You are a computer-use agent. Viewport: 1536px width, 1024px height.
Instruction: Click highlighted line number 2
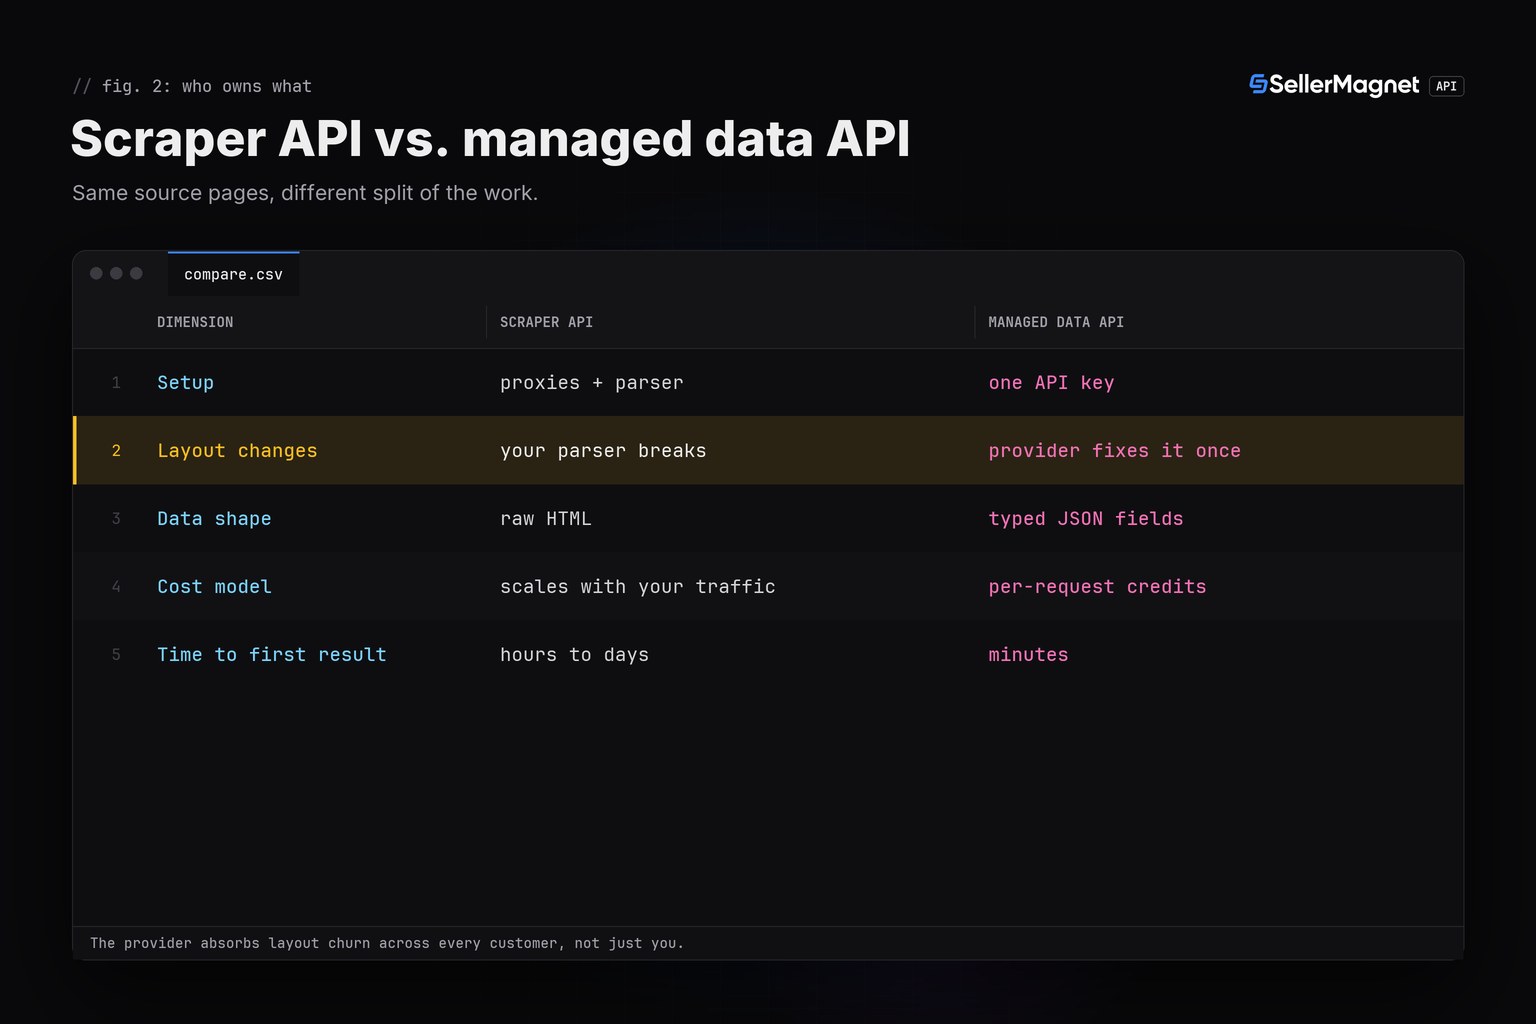click(x=116, y=450)
